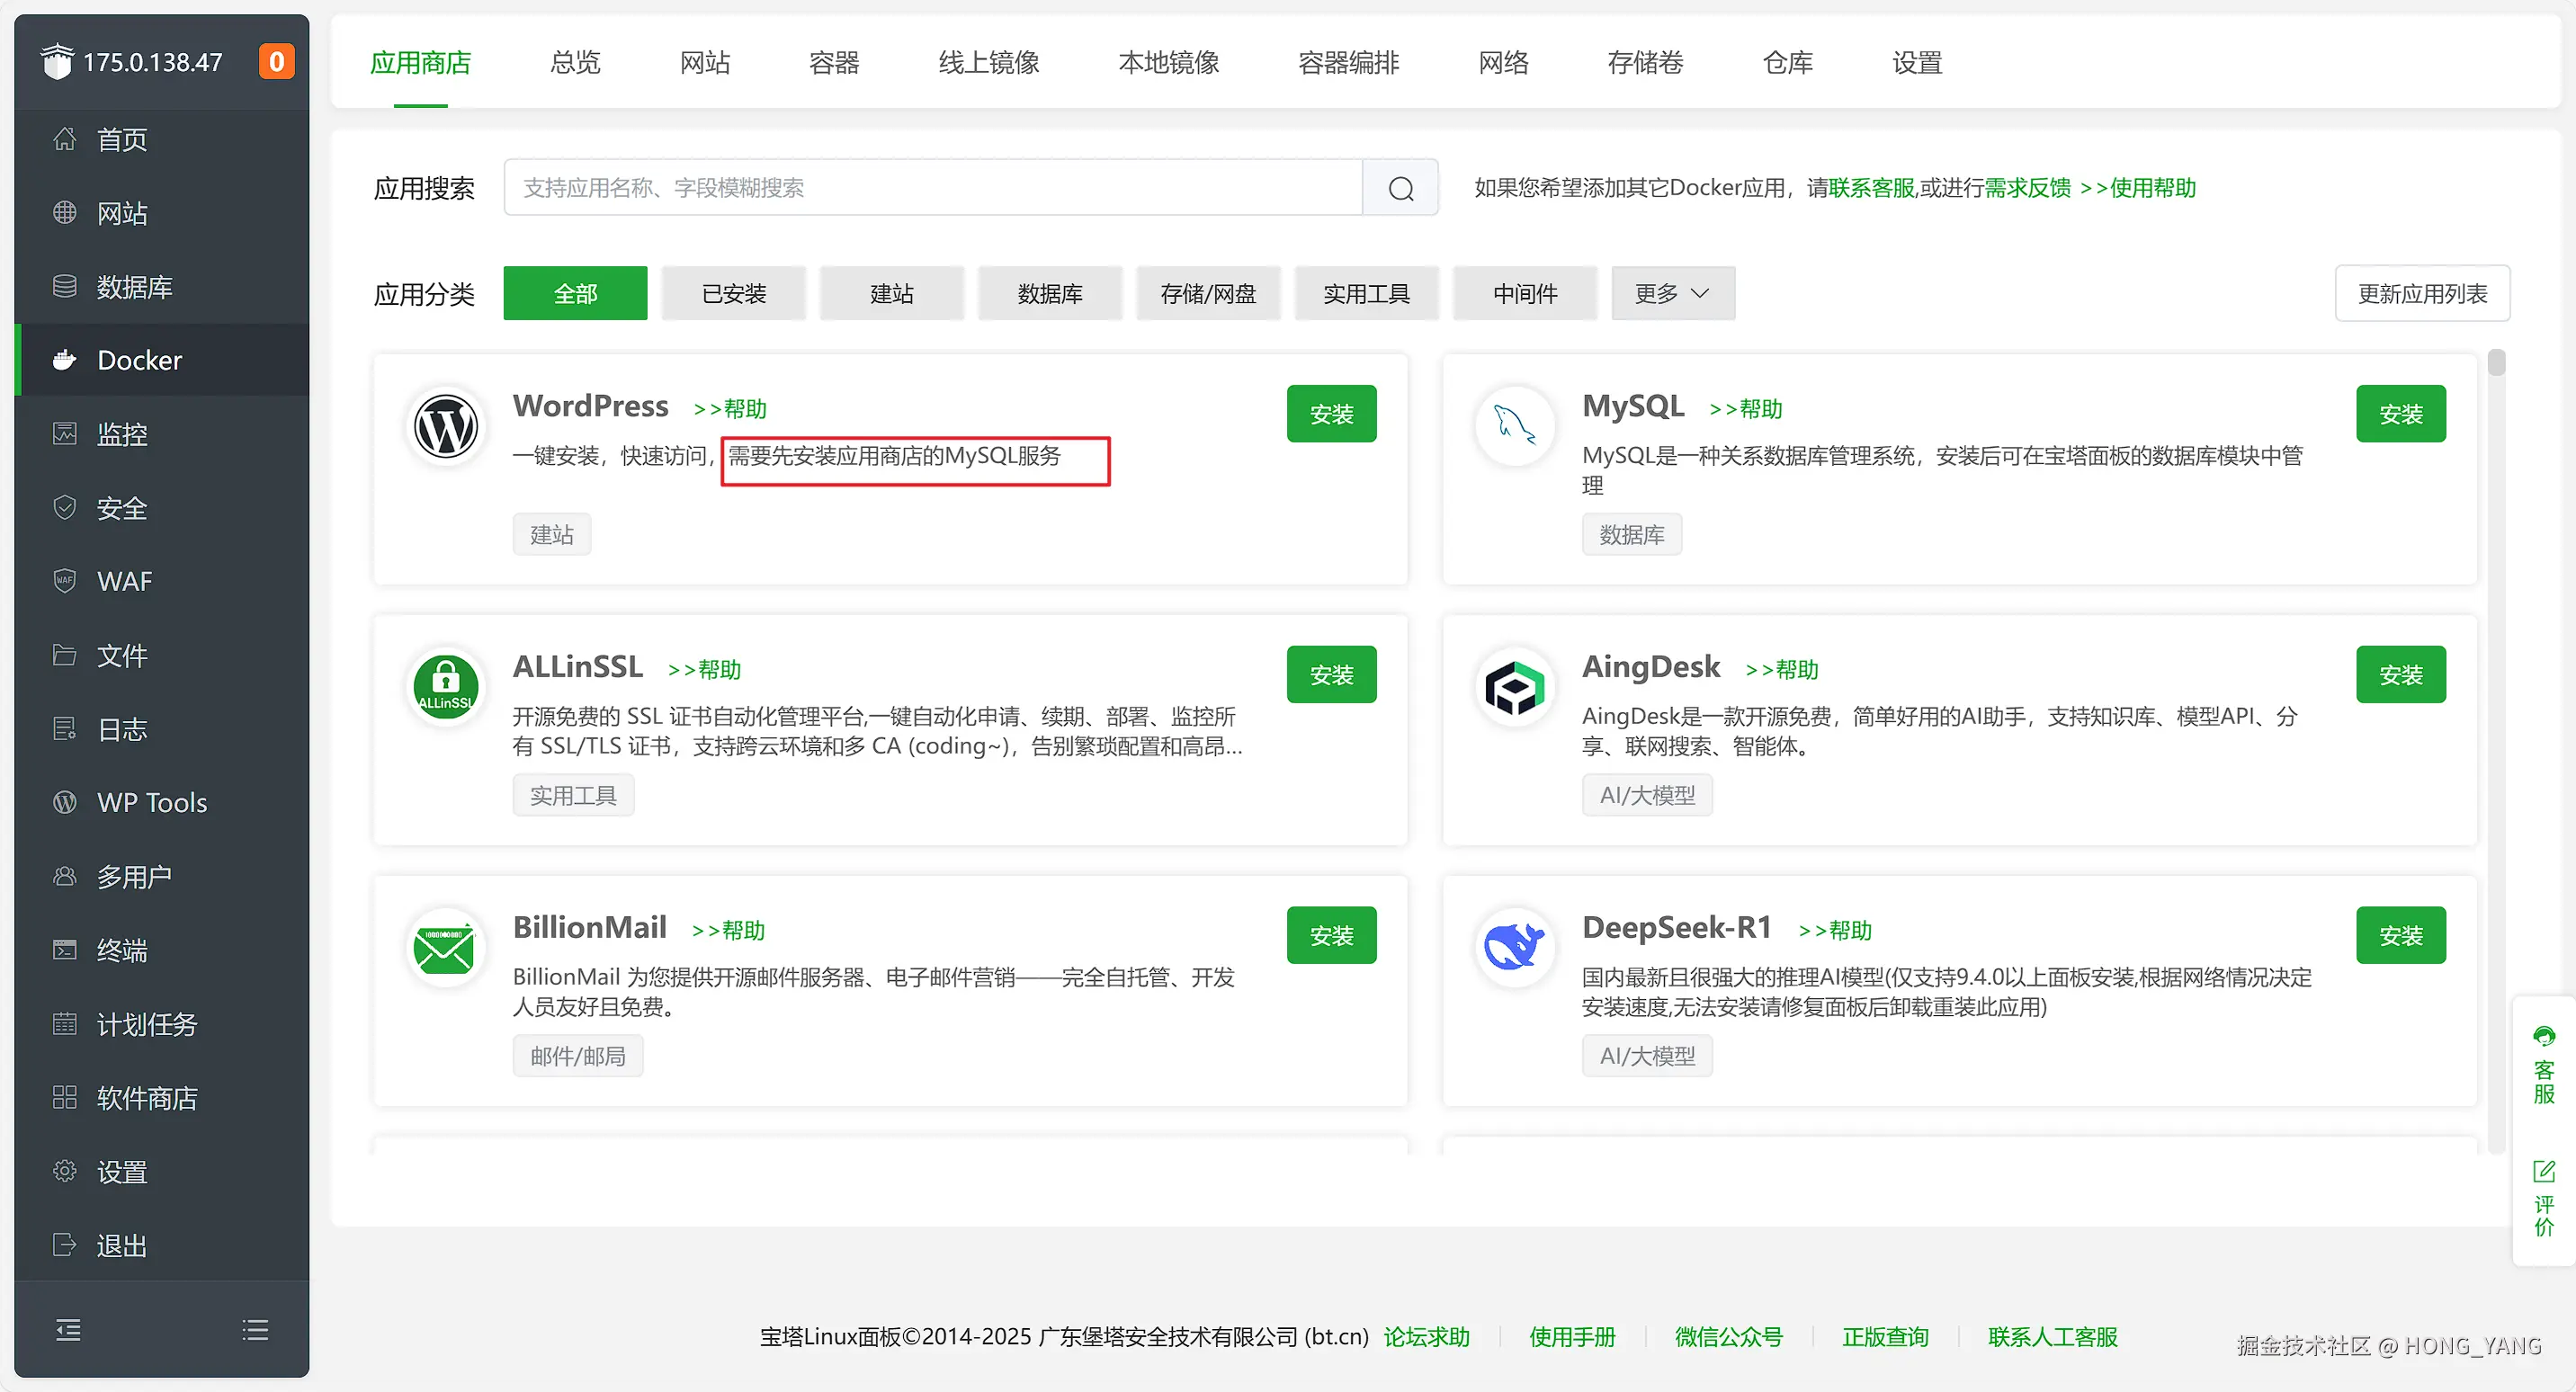Collapse the sidebar menu icon

pos(68,1329)
